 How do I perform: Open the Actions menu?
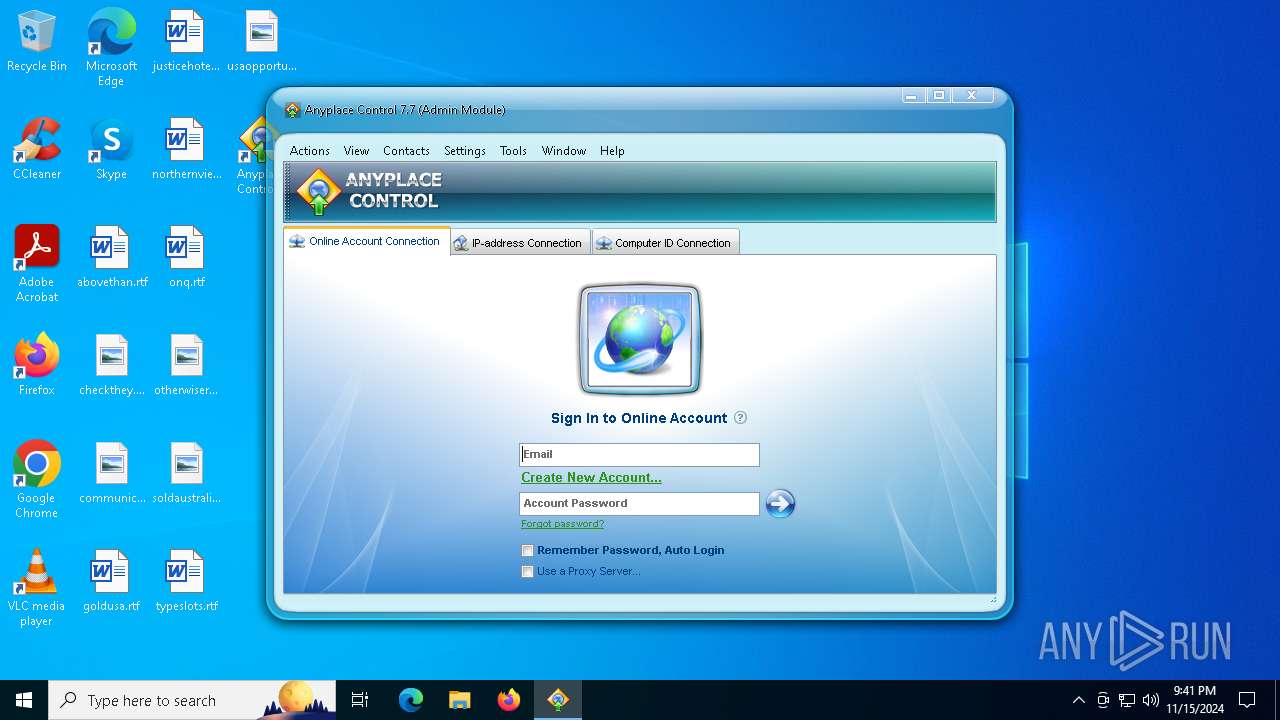tap(309, 151)
